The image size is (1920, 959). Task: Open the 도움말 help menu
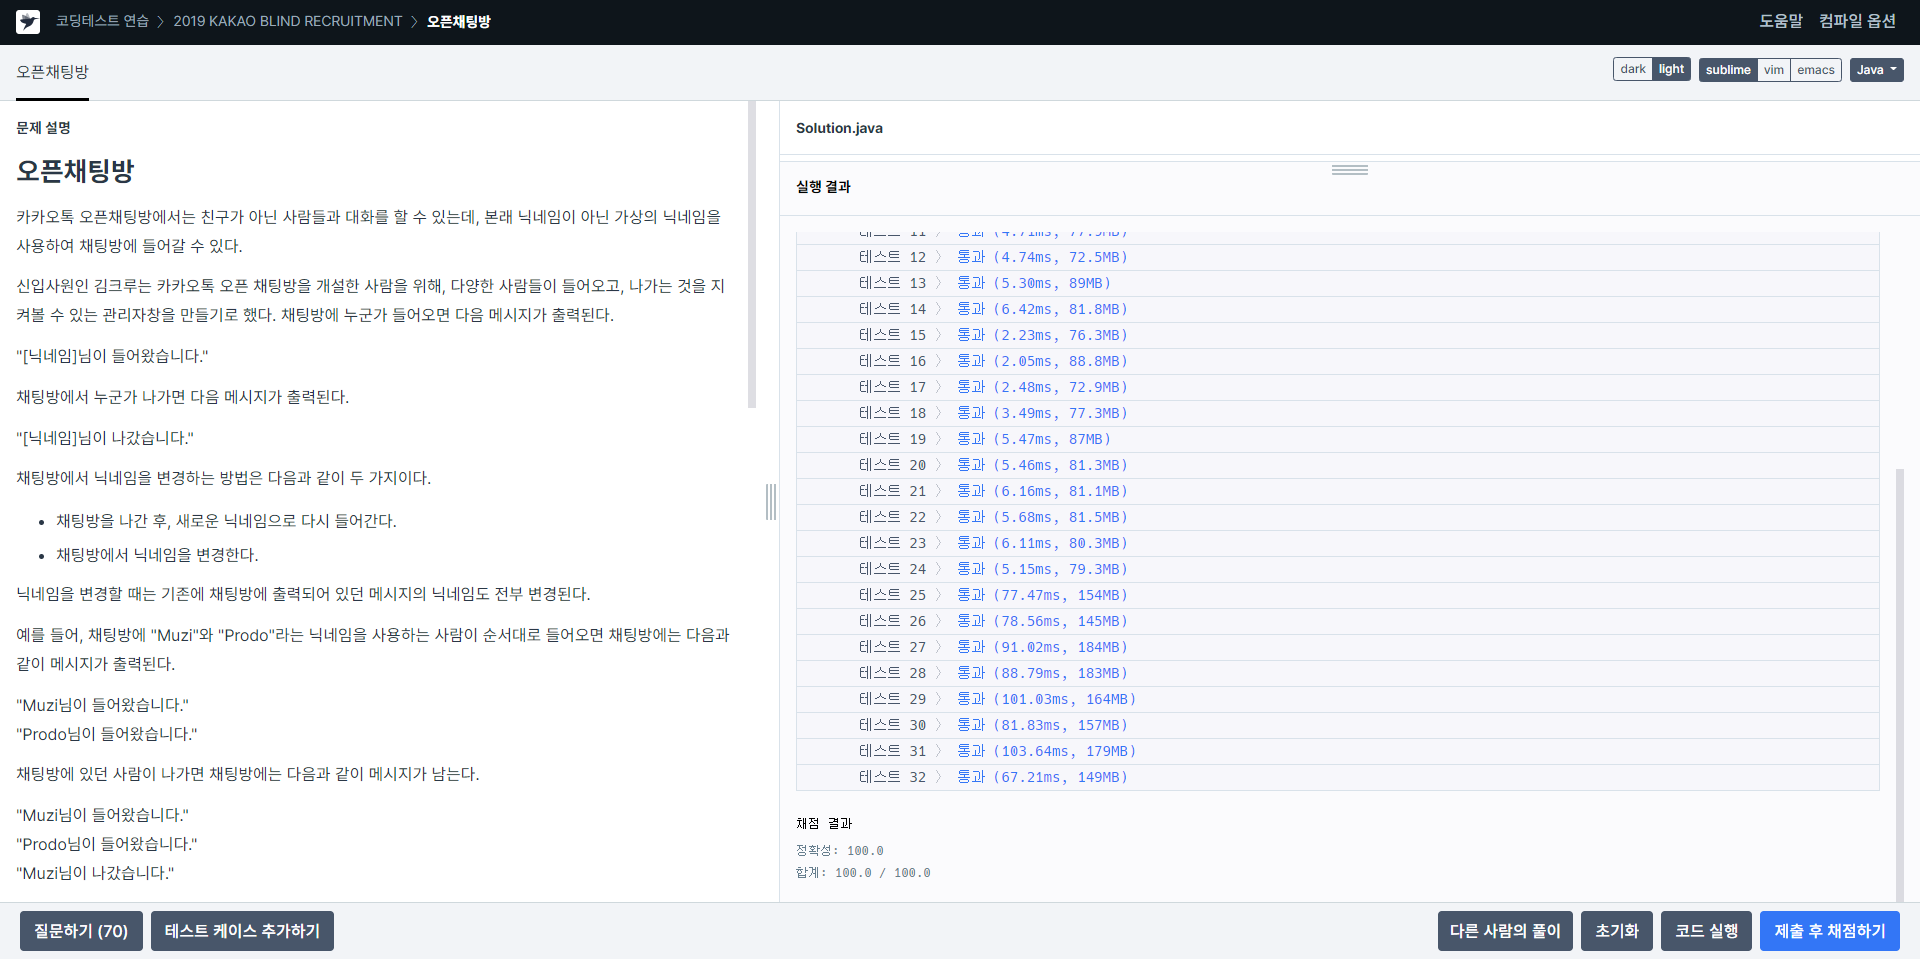tap(1781, 21)
